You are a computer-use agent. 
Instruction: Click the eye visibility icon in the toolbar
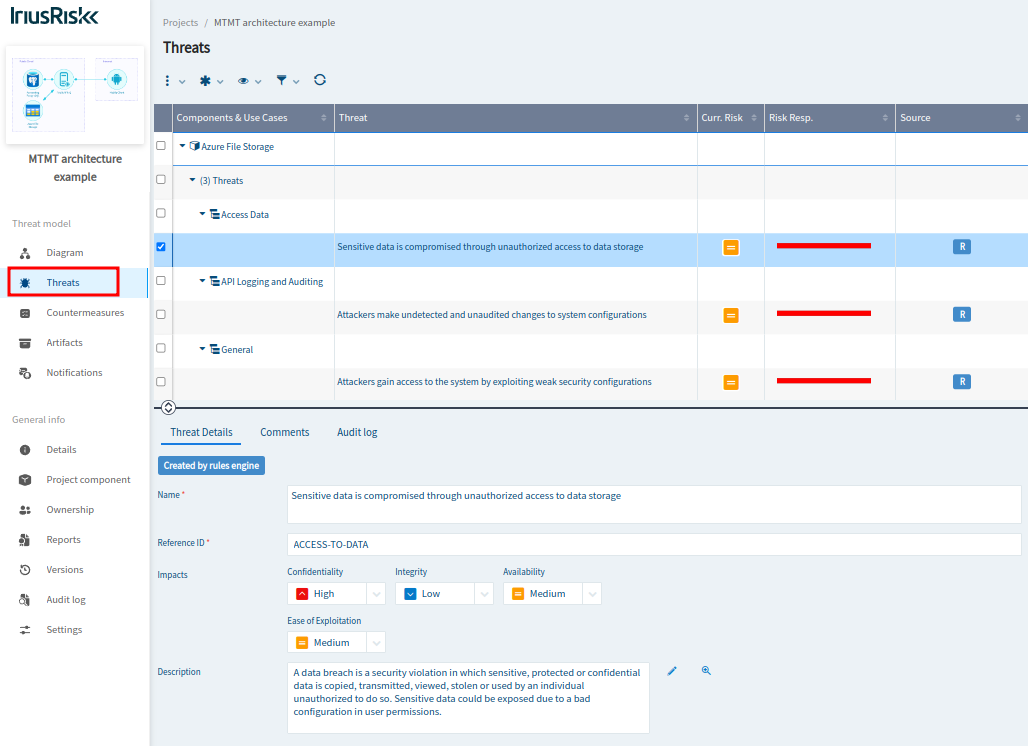tap(245, 80)
